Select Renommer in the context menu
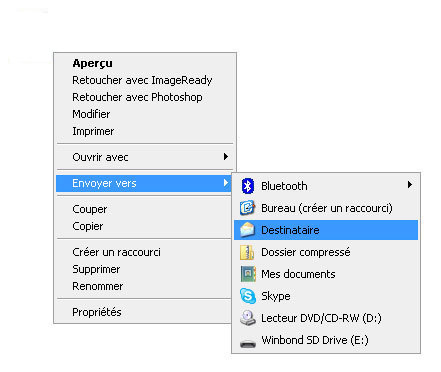The height and width of the screenshot is (372, 441). (x=97, y=286)
